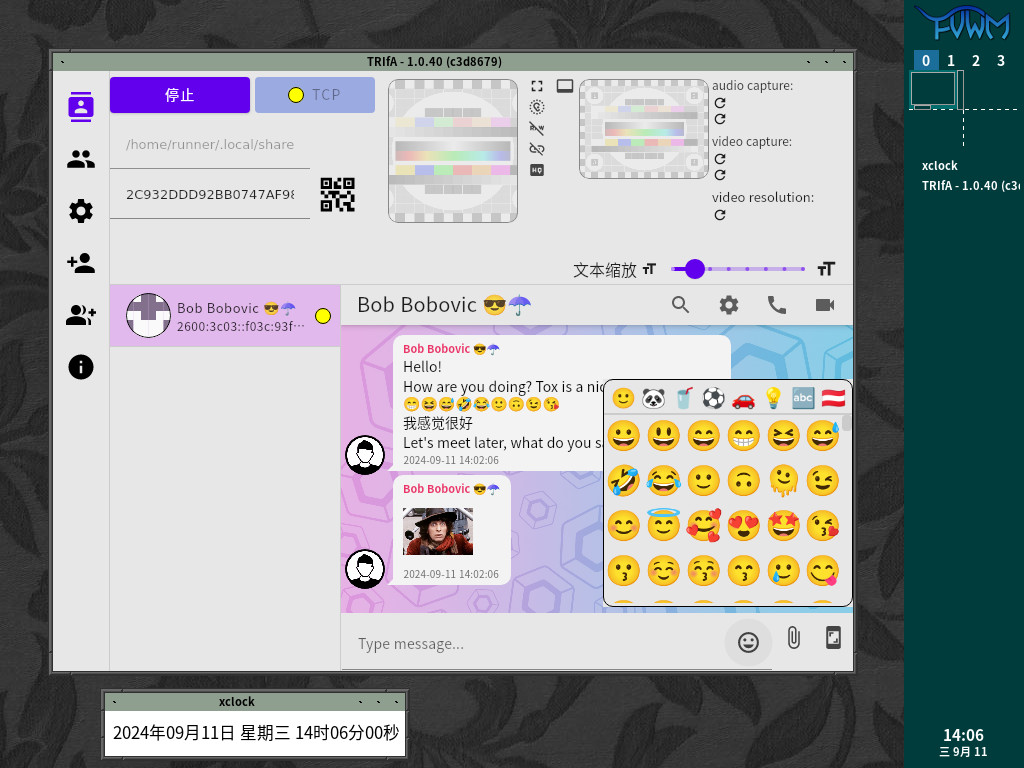Viewport: 1024px width, 768px height.
Task: Search messages in Bob Bobovic chat
Action: click(x=680, y=305)
